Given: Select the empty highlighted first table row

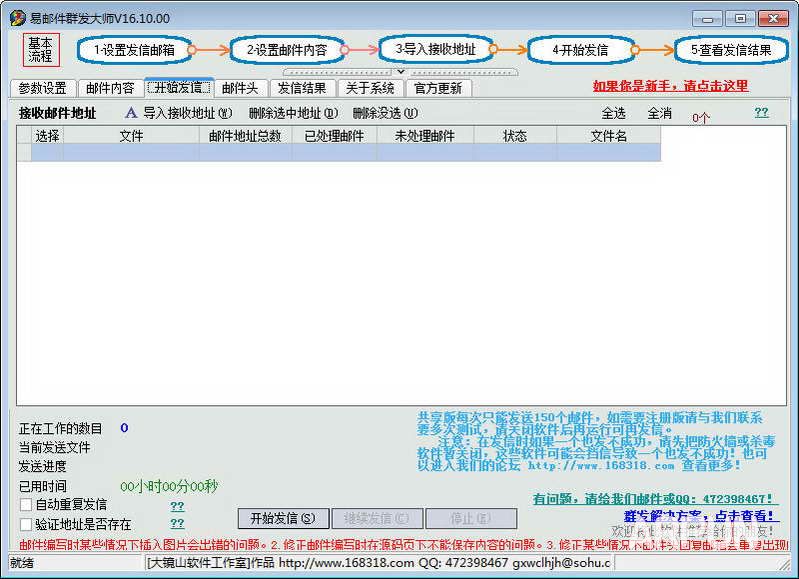Looking at the screenshot, I should 339,152.
